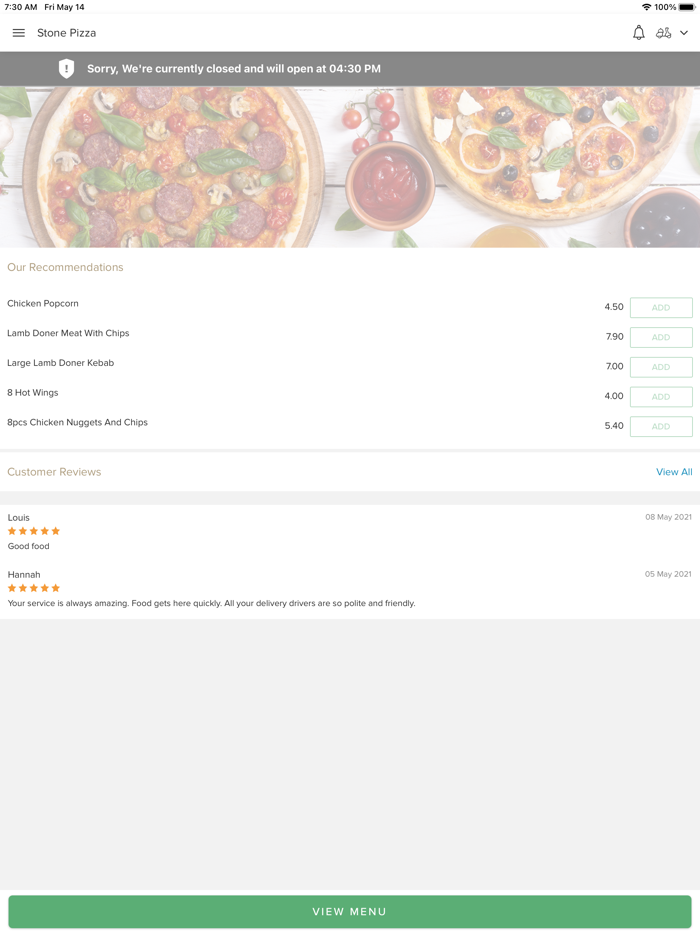Viewport: 700px width, 934px height.
Task: Add 8pcs Chicken Nuggets And Chips
Action: point(661,426)
